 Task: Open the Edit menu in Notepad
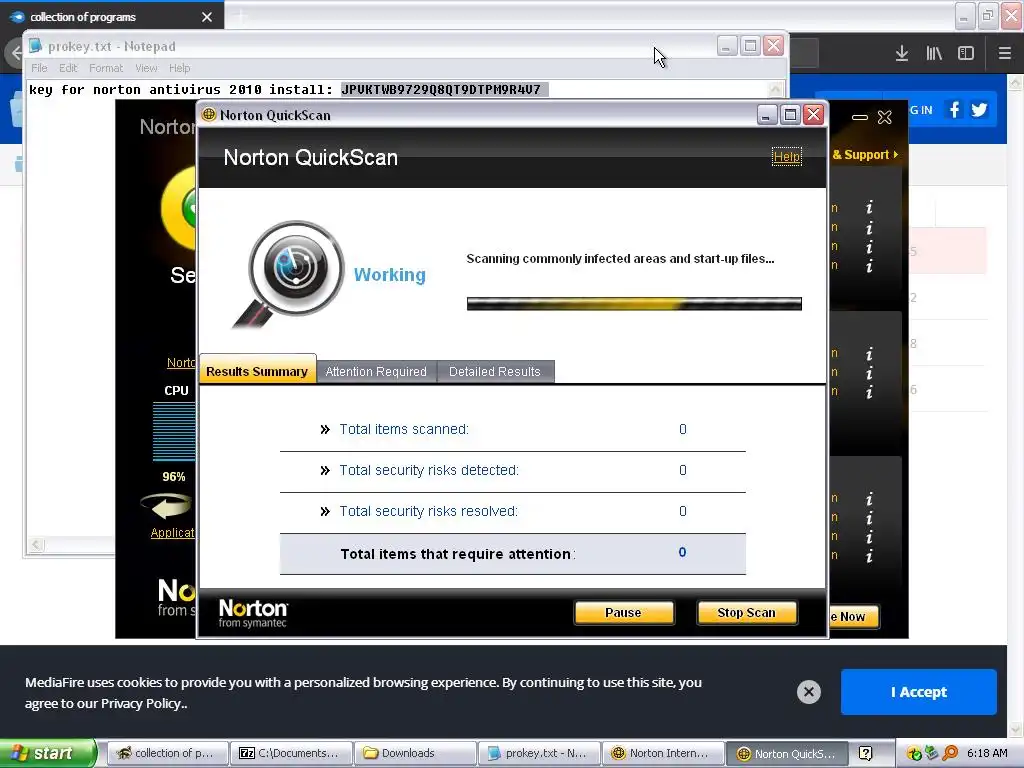click(68, 68)
